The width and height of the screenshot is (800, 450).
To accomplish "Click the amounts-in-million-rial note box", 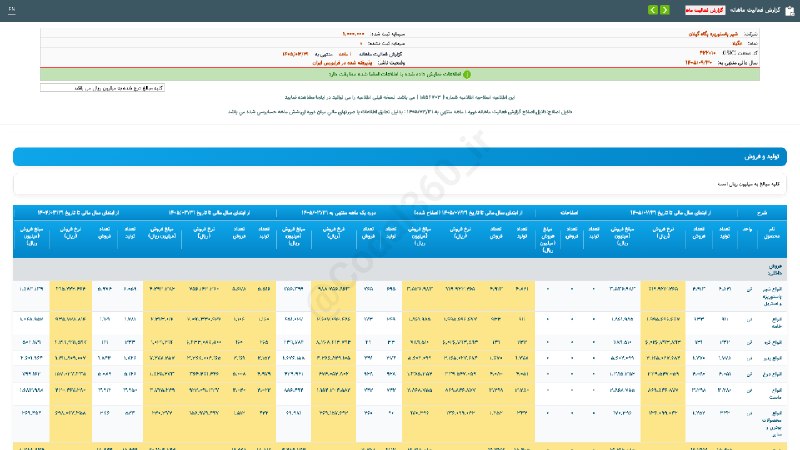I will pos(102,88).
